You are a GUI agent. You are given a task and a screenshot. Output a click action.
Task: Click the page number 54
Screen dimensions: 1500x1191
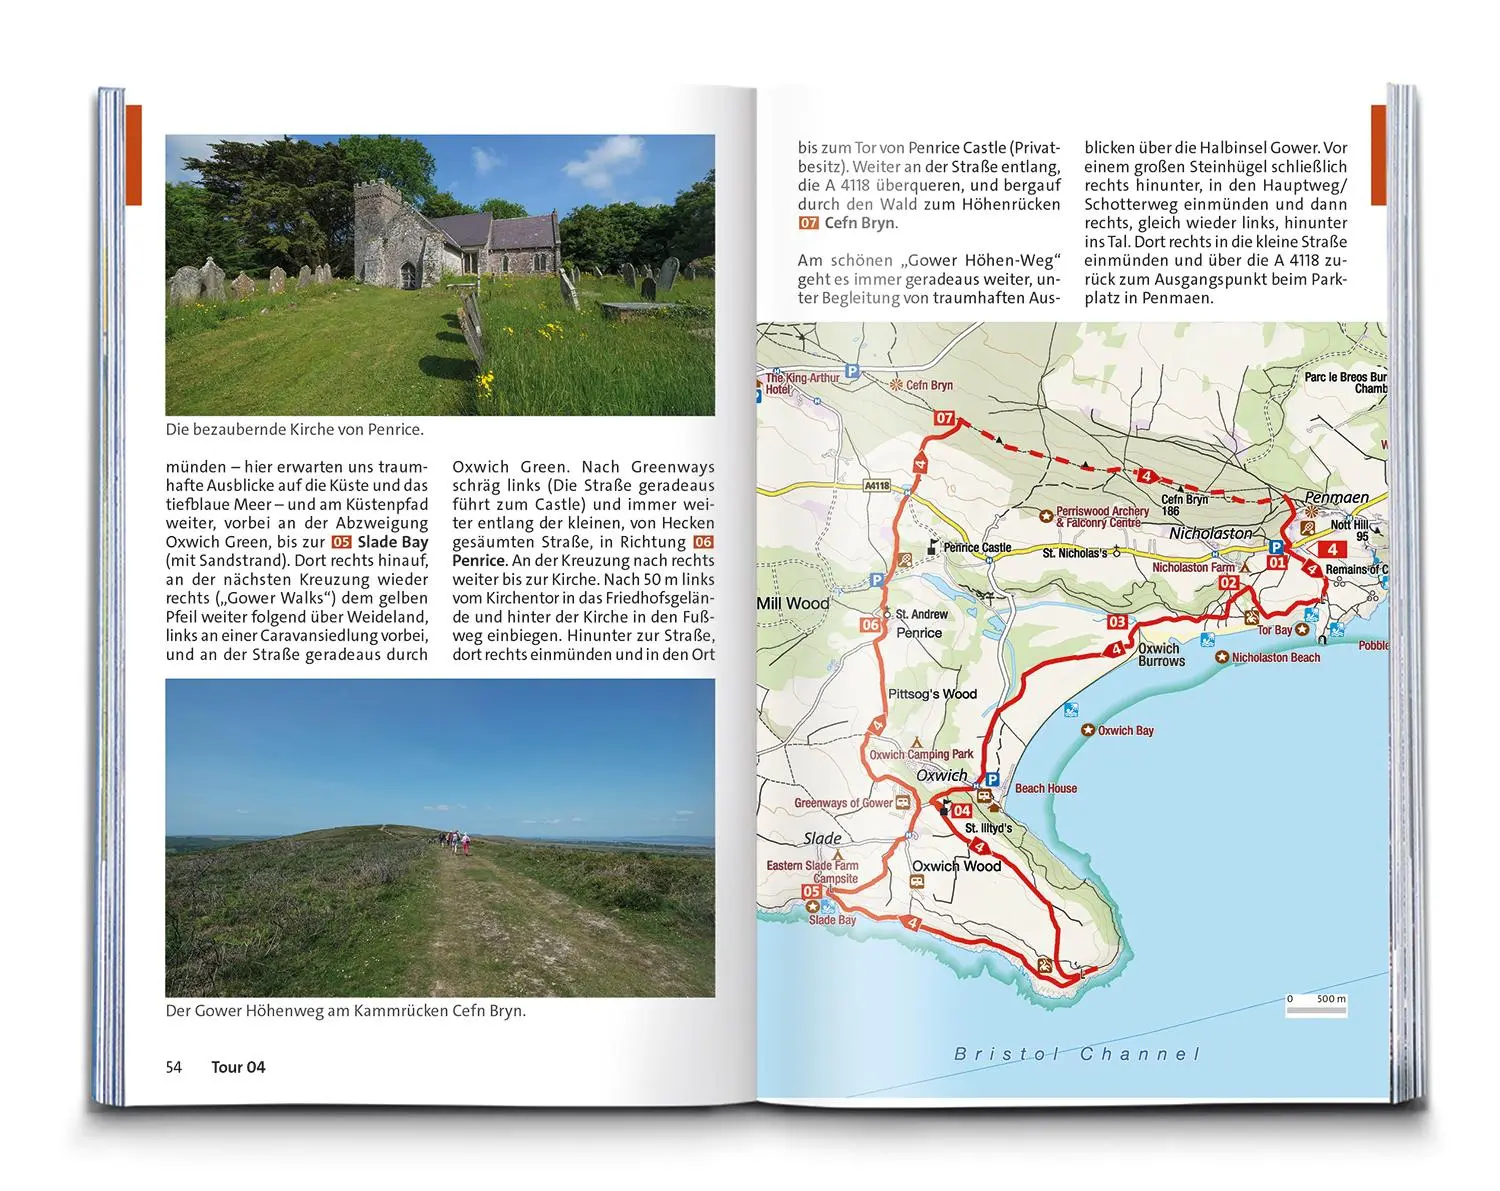coord(174,1067)
